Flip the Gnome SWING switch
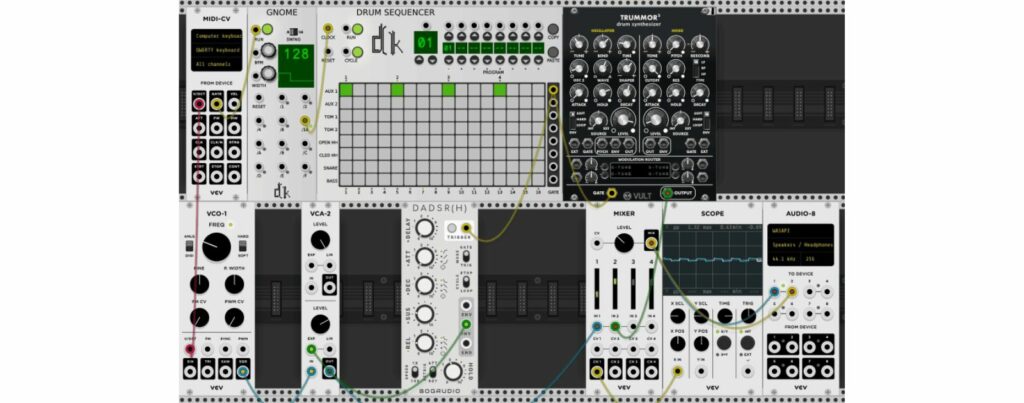Viewport: 1024px width, 403px height. pyautogui.click(x=293, y=32)
